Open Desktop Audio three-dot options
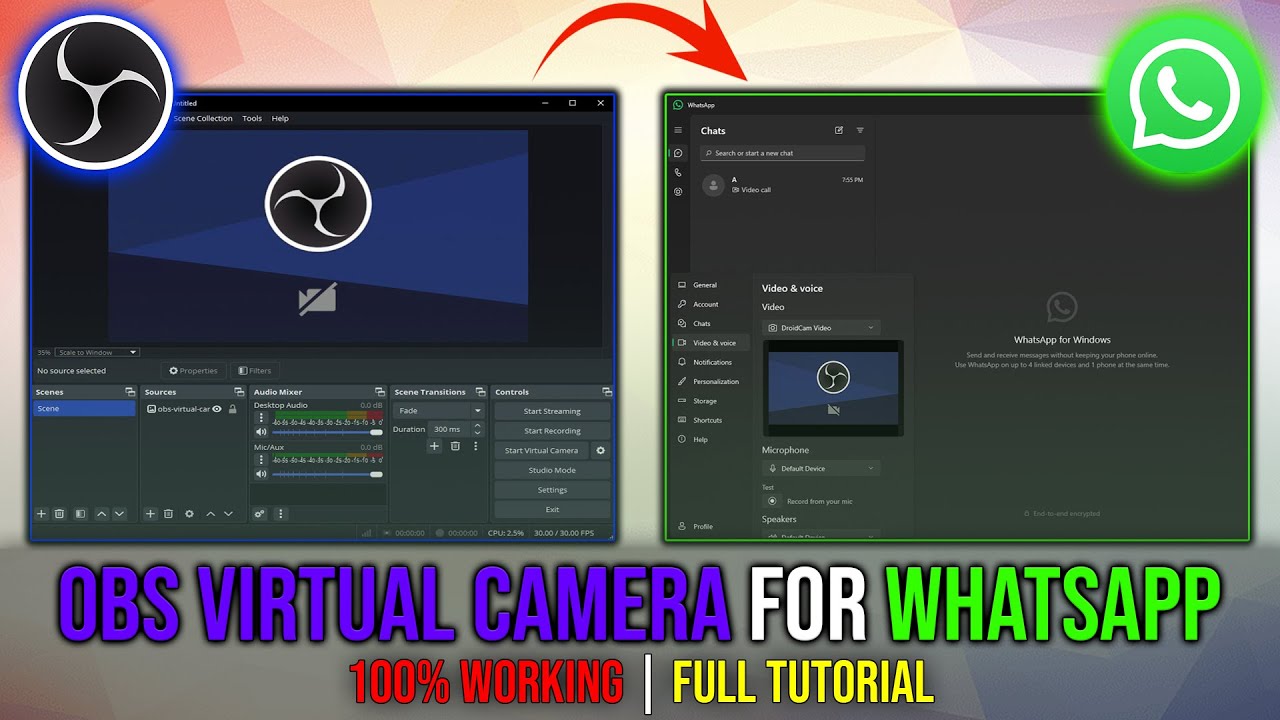Screen dimensions: 1280x720 click(x=261, y=418)
